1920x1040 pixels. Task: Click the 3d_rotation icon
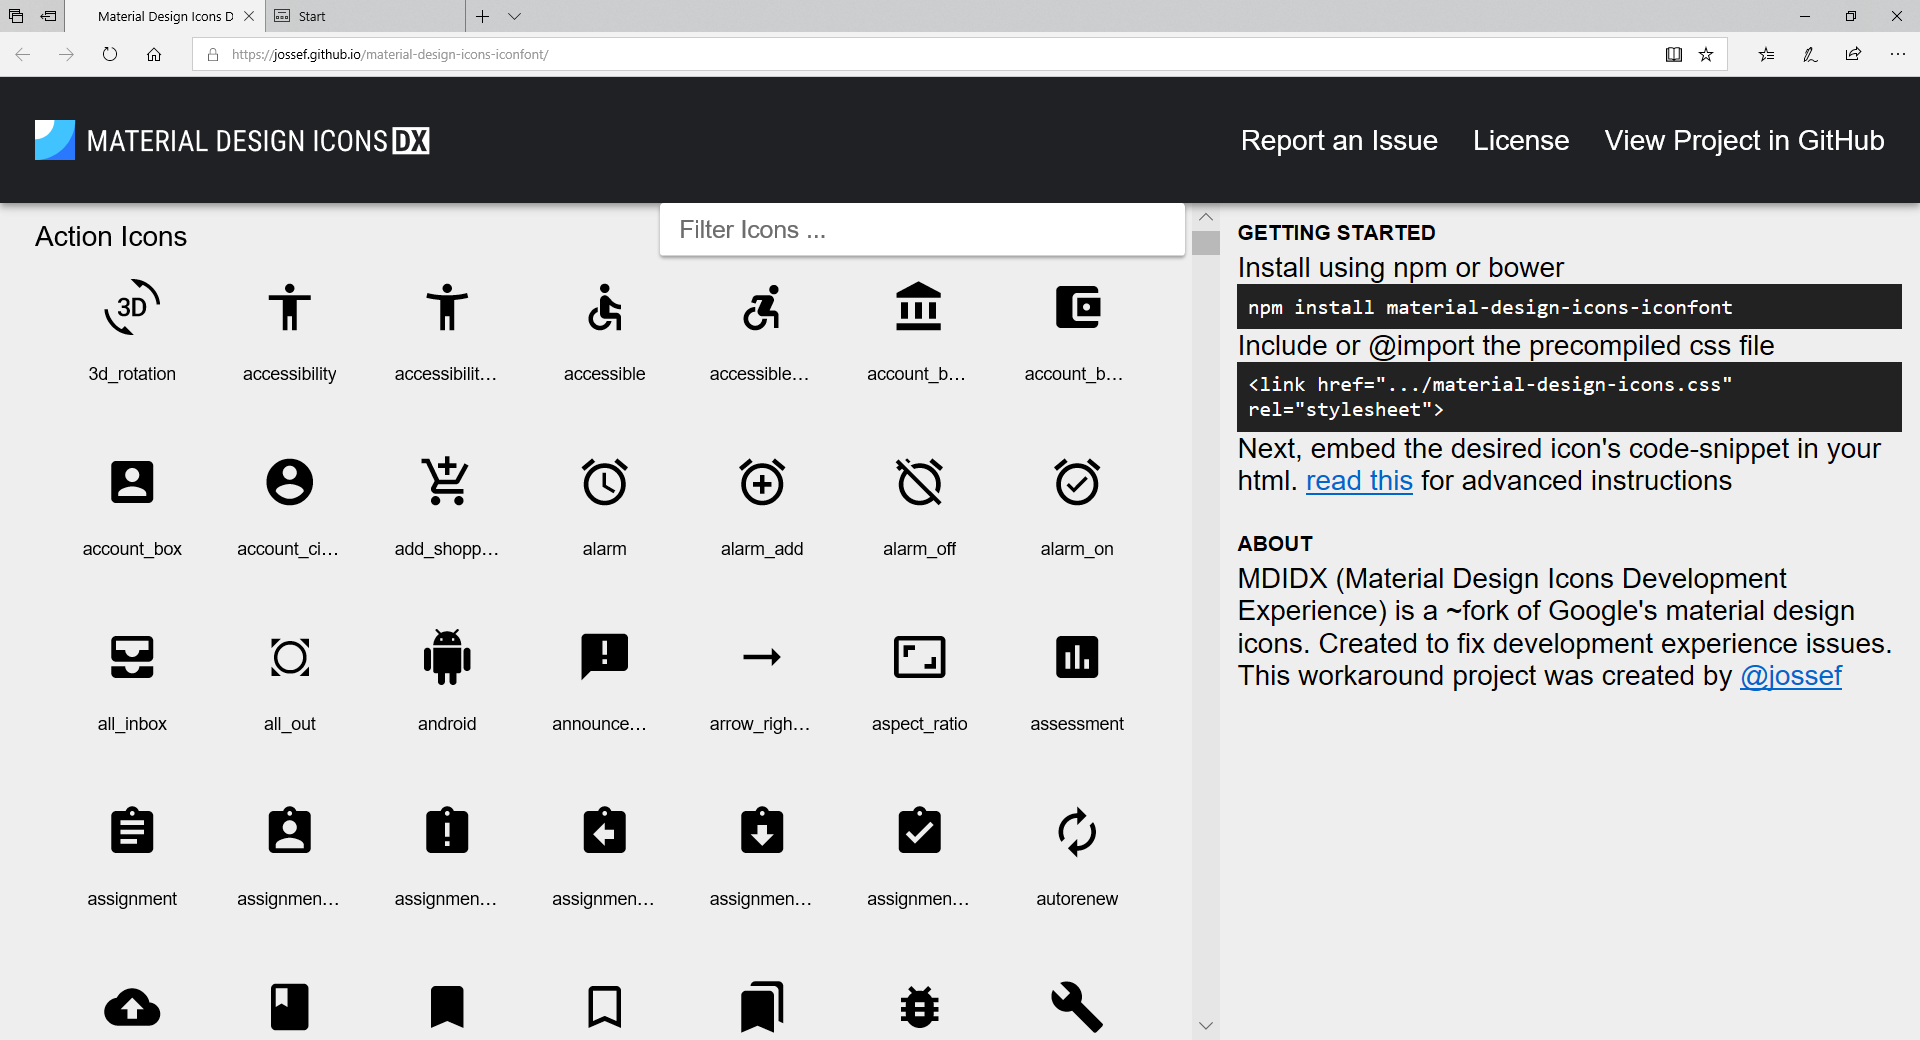pyautogui.click(x=132, y=308)
